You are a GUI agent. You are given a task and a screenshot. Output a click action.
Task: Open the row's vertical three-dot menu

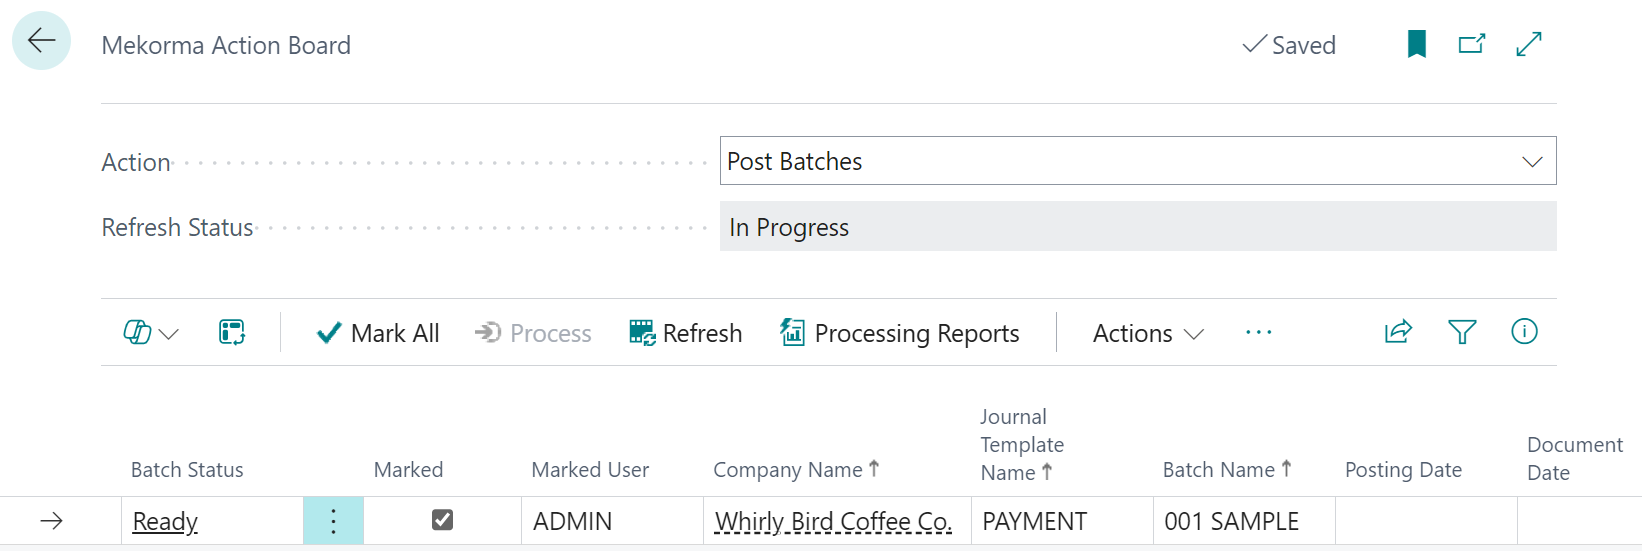tap(333, 521)
